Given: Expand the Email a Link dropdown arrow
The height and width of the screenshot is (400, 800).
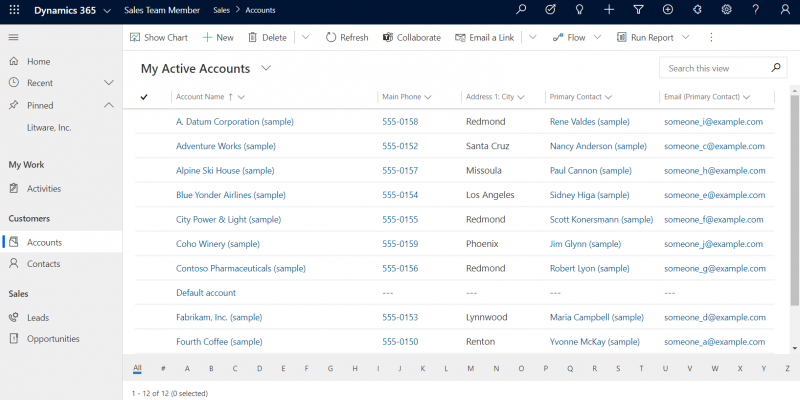Looking at the screenshot, I should [x=533, y=37].
